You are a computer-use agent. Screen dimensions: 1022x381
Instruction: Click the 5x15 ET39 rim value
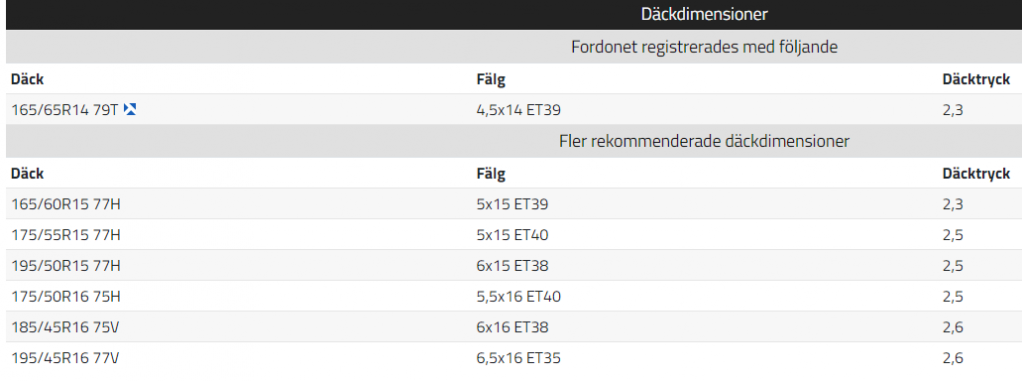[x=512, y=204]
